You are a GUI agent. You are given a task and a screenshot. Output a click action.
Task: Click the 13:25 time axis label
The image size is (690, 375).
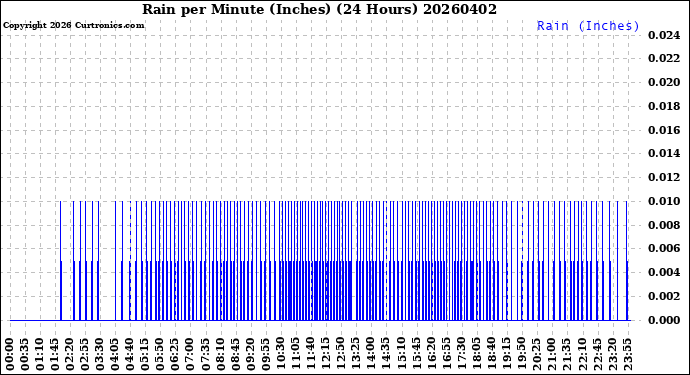(x=356, y=354)
